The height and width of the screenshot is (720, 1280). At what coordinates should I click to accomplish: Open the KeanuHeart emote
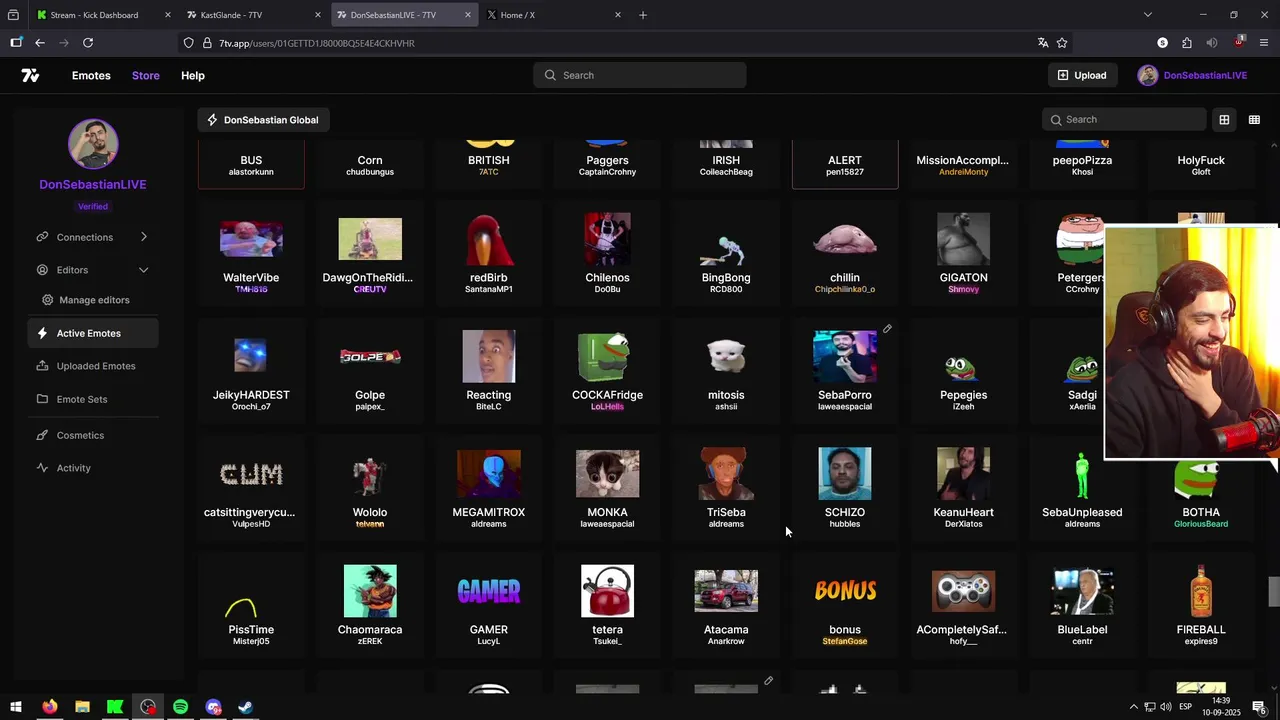(963, 488)
